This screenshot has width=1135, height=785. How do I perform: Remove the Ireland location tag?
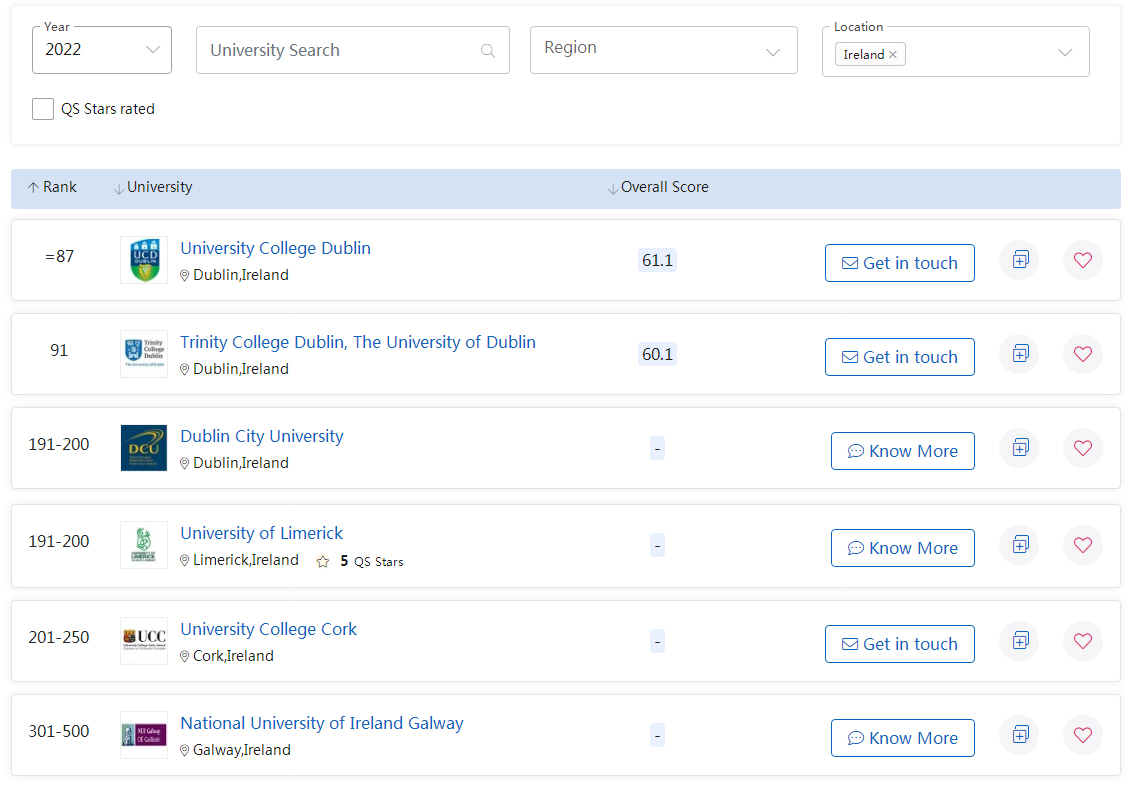tap(893, 55)
